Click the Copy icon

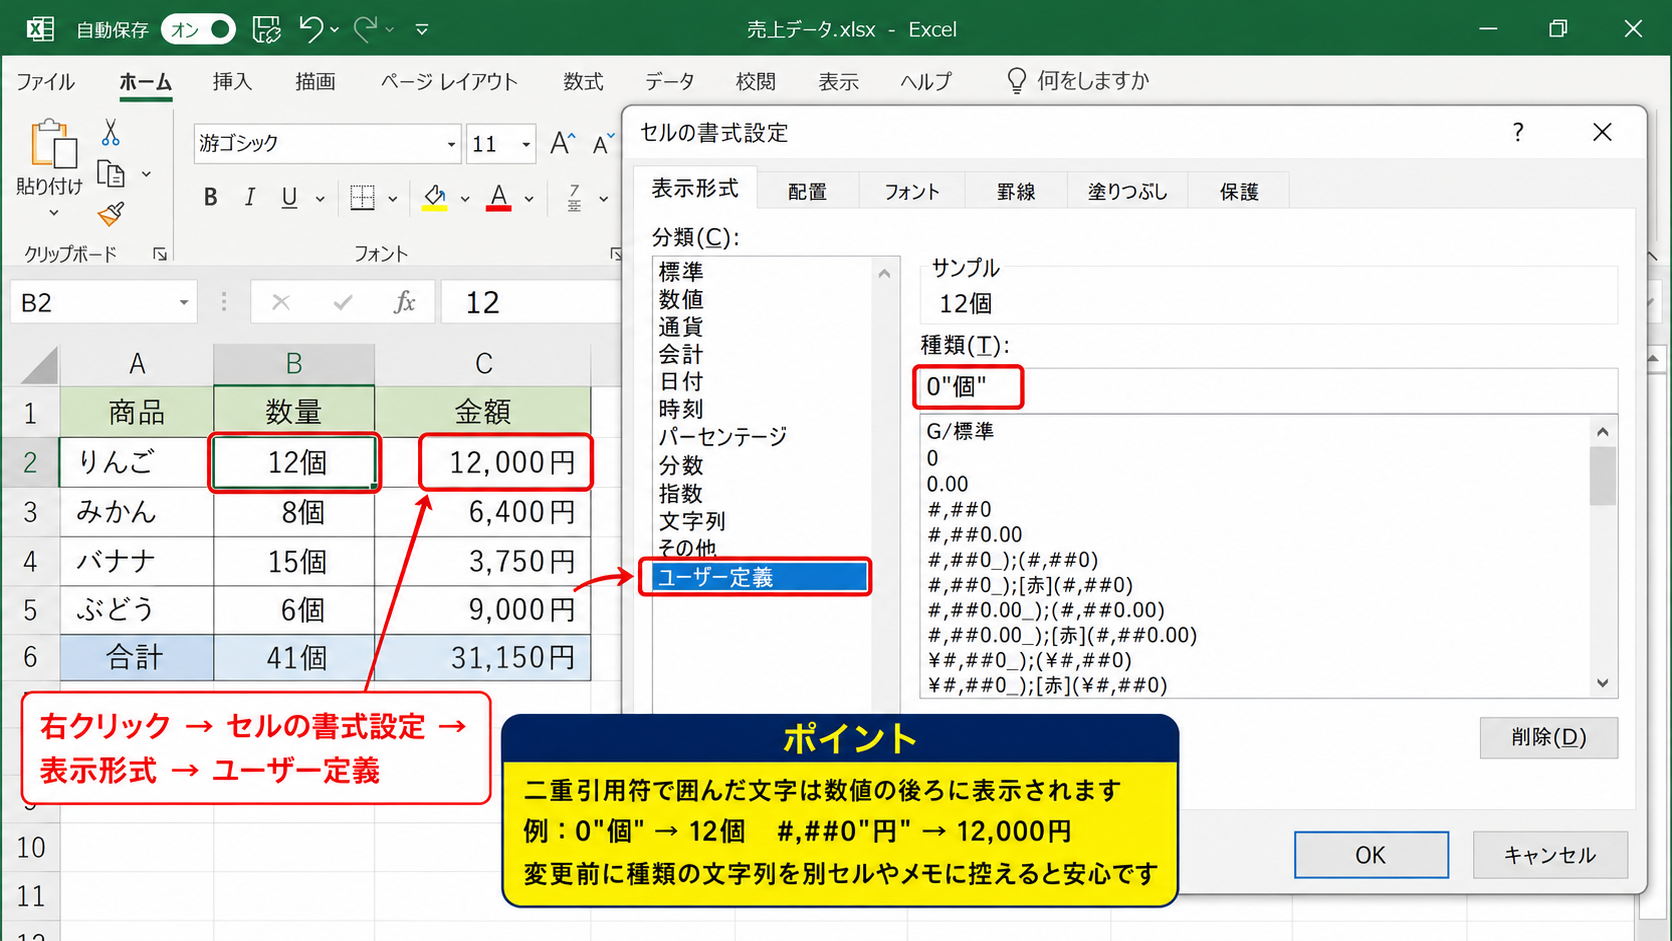point(111,174)
